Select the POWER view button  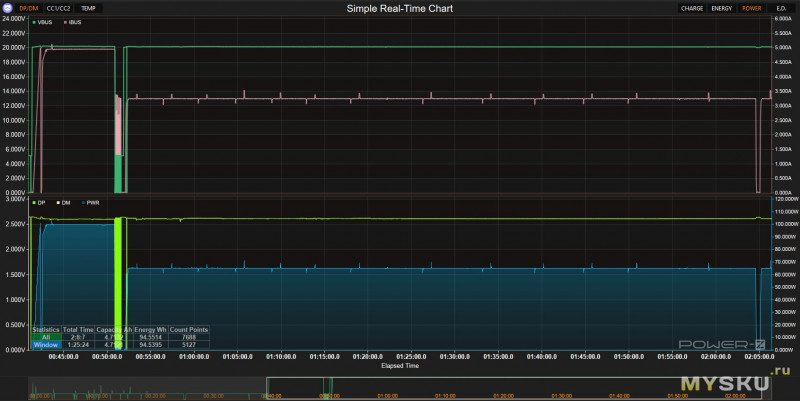click(x=751, y=8)
